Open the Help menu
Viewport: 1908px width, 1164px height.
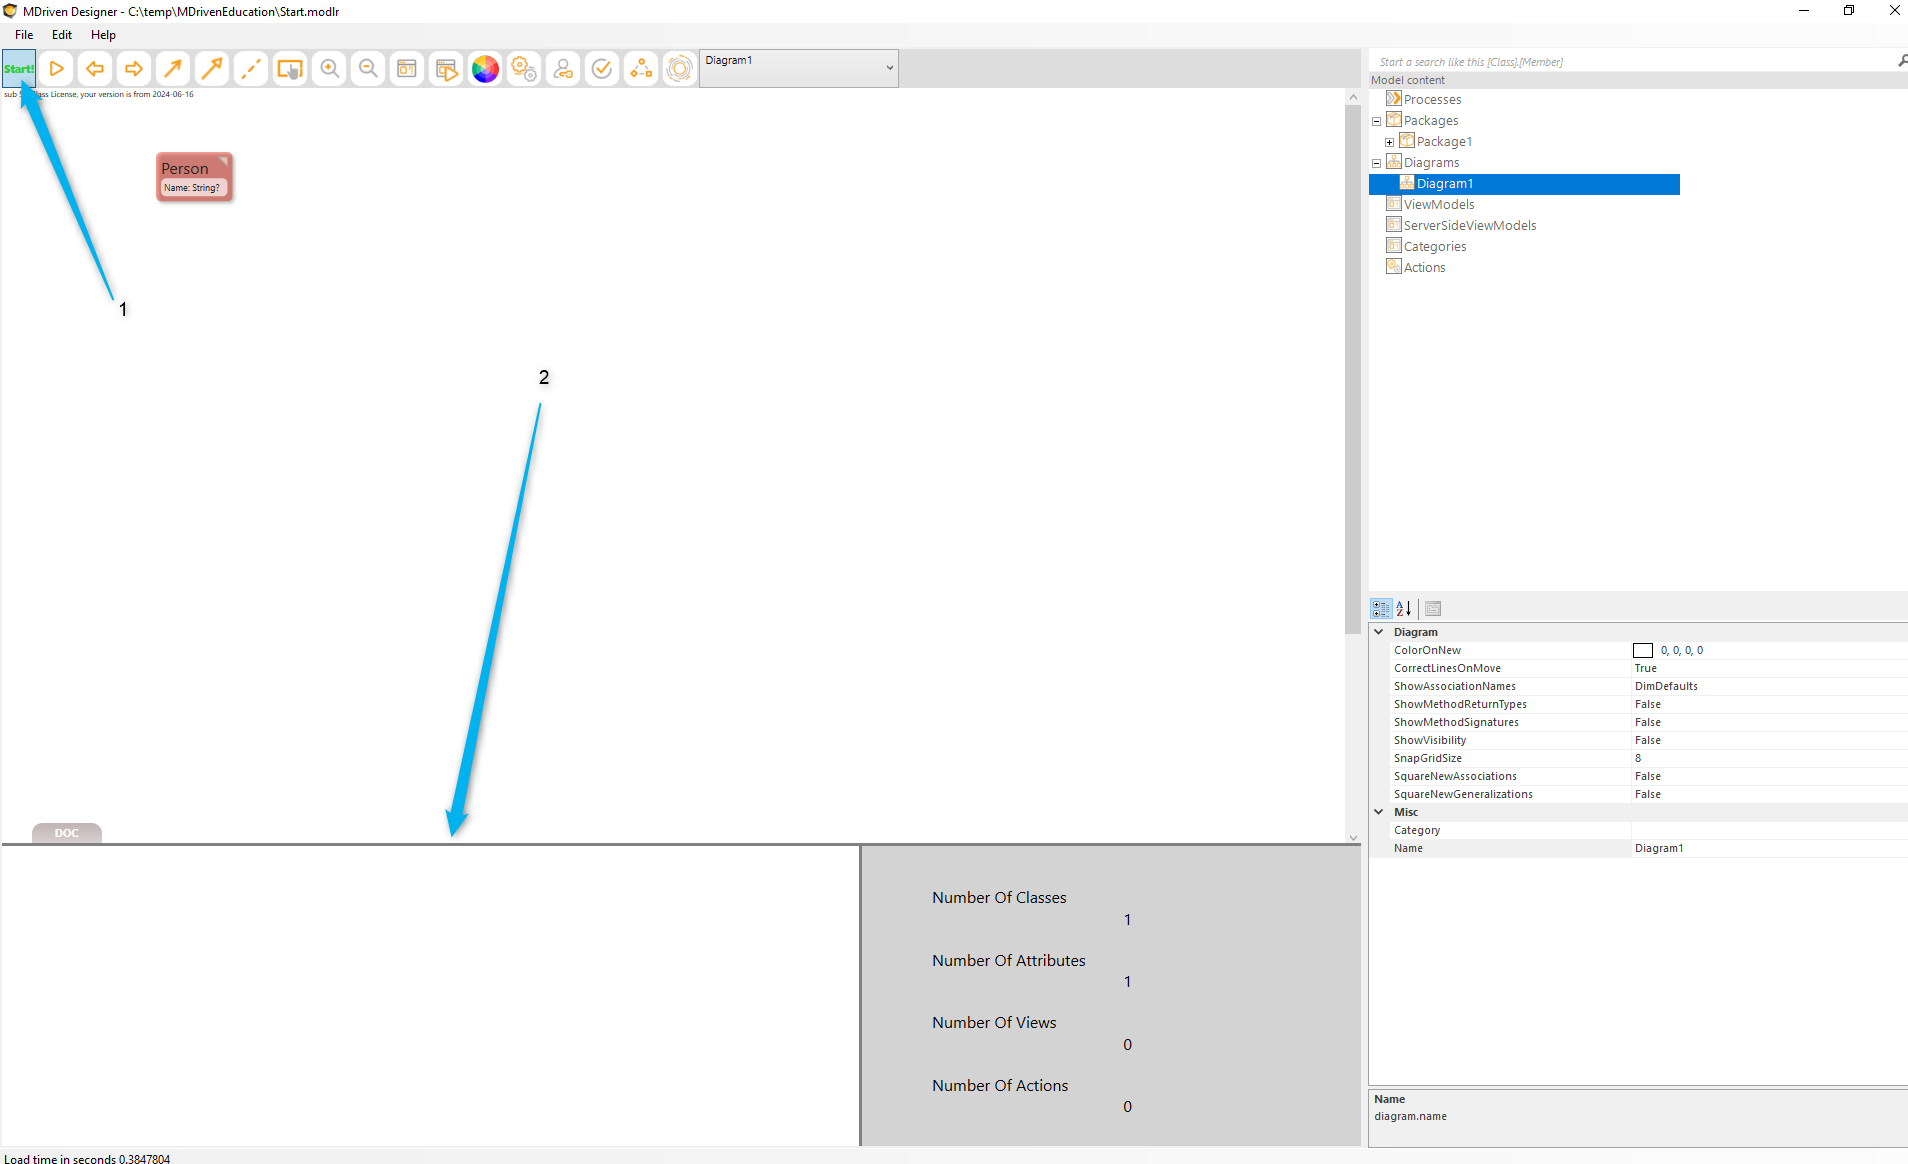click(103, 35)
